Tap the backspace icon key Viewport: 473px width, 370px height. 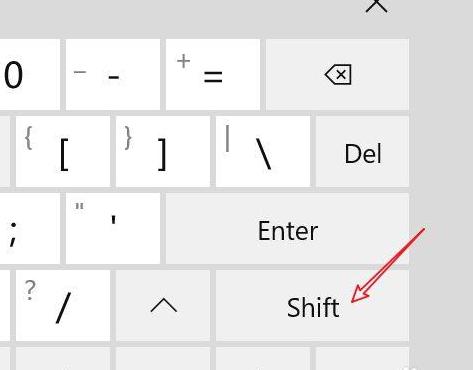(x=337, y=74)
